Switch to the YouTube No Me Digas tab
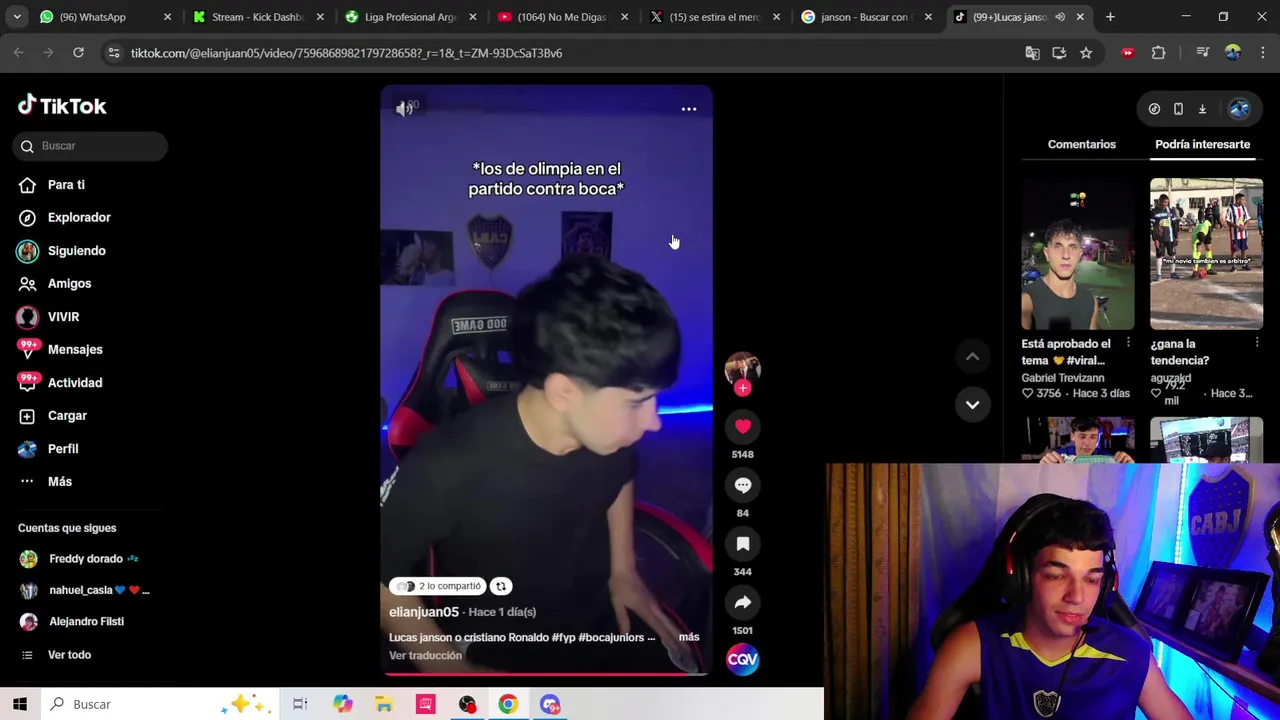Screen dimensions: 1280x720 (562, 17)
